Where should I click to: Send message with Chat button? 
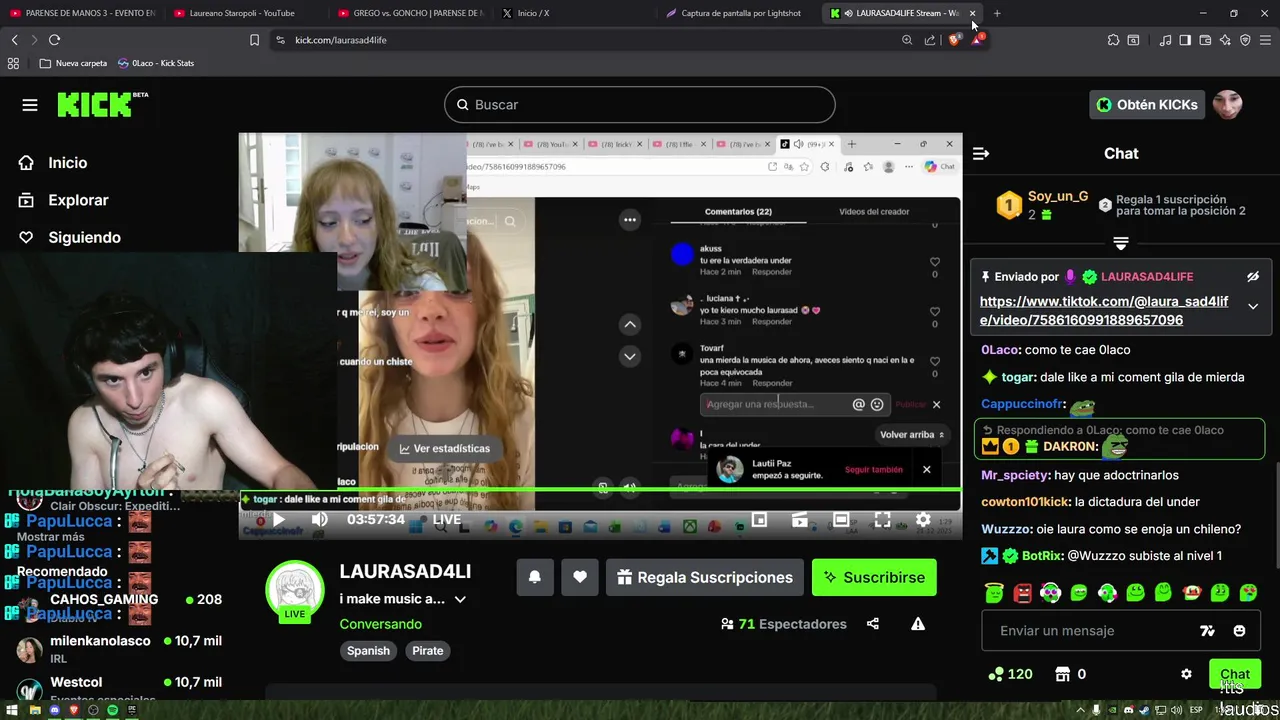[x=1234, y=674]
